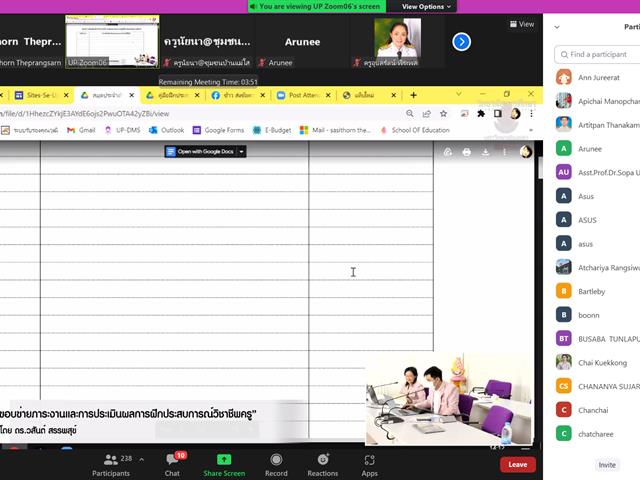
Task: Open the UP-DMS bookmark
Action: [x=122, y=130]
